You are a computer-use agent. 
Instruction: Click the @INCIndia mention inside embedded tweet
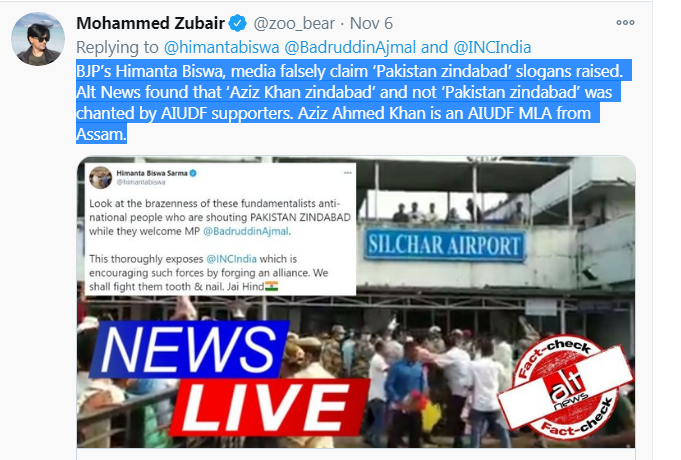pos(231,259)
